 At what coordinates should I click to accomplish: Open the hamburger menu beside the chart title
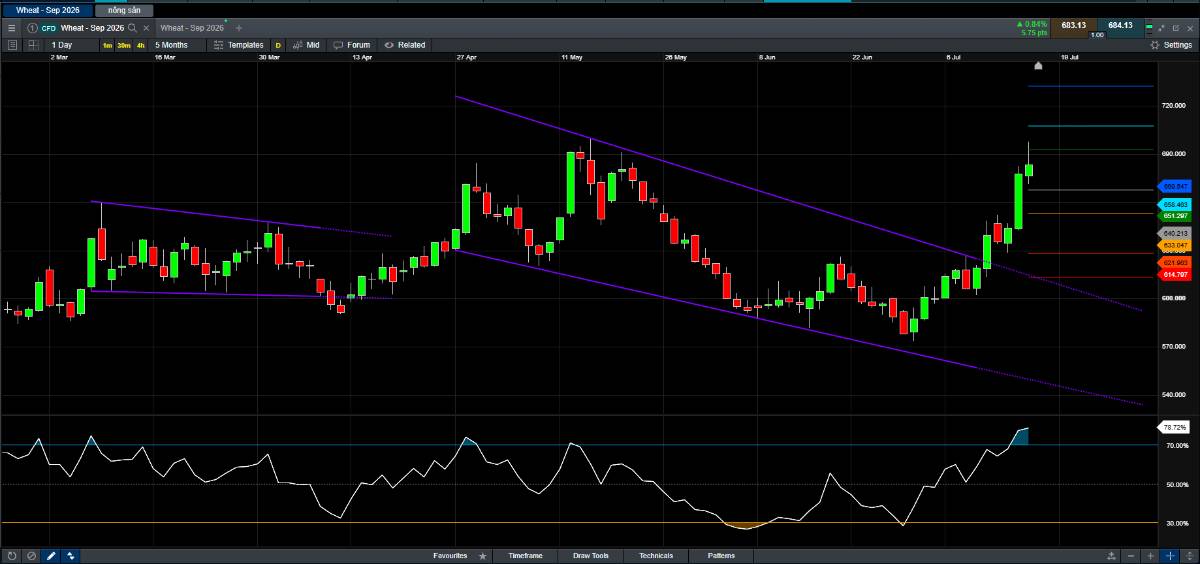click(11, 28)
